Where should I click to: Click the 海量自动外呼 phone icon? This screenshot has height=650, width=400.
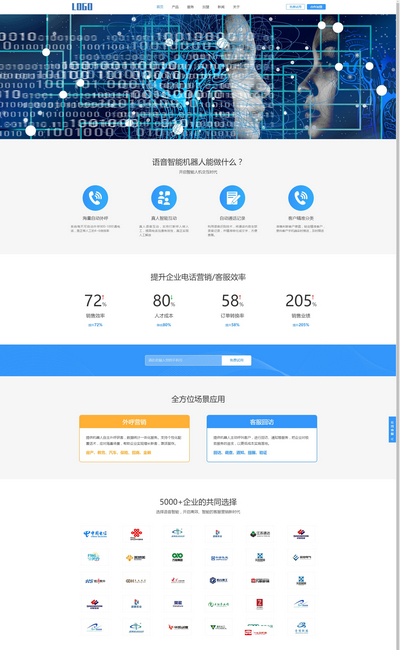(x=95, y=198)
